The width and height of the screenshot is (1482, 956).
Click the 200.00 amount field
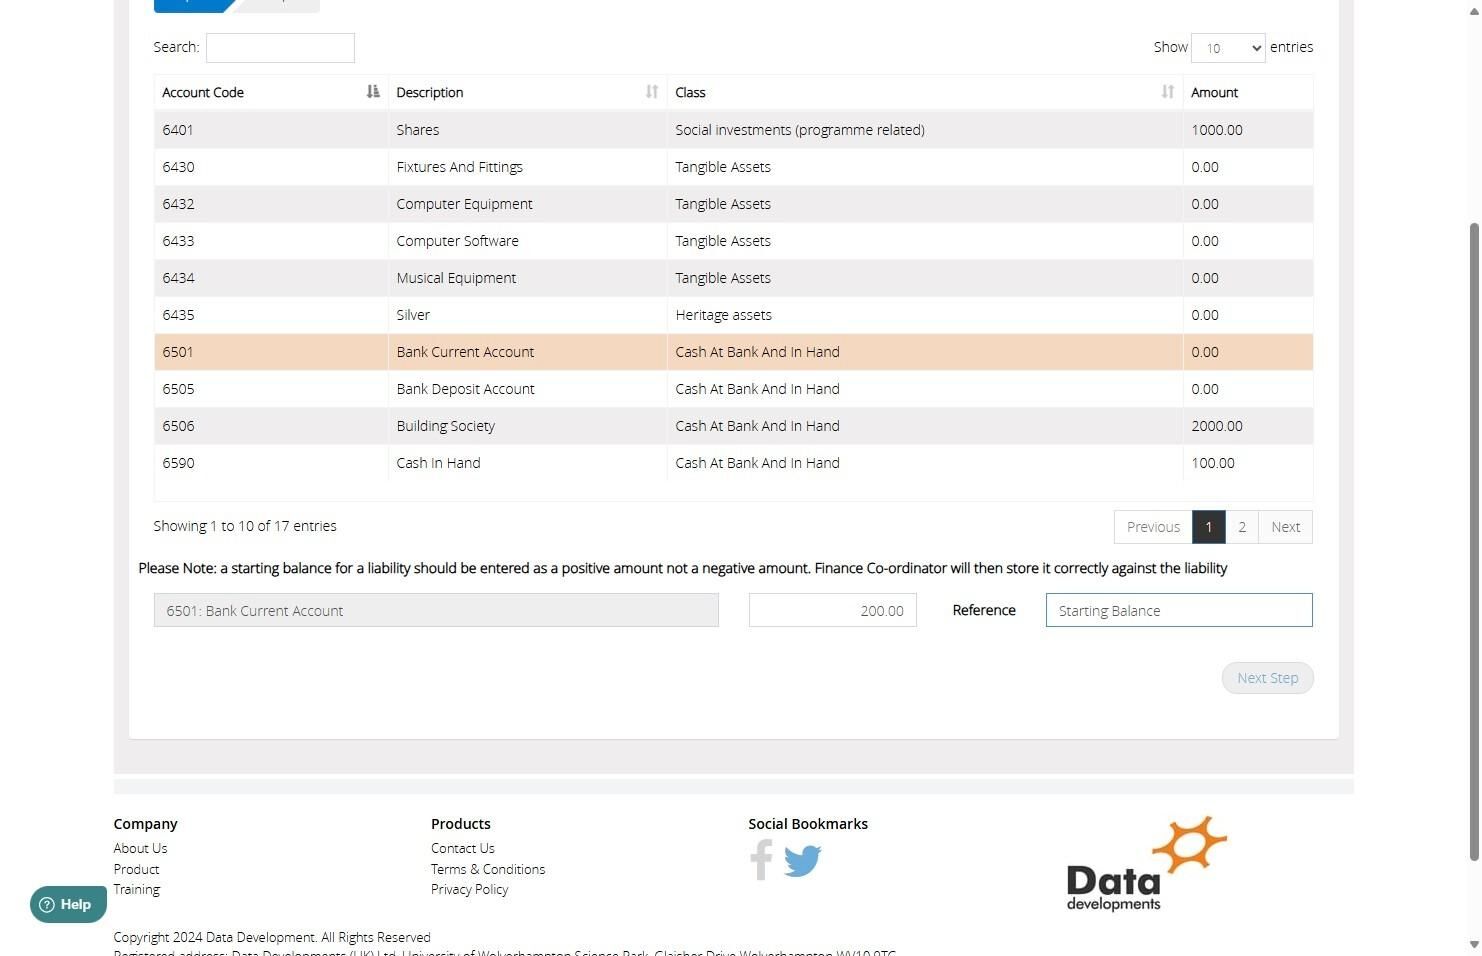coord(833,610)
